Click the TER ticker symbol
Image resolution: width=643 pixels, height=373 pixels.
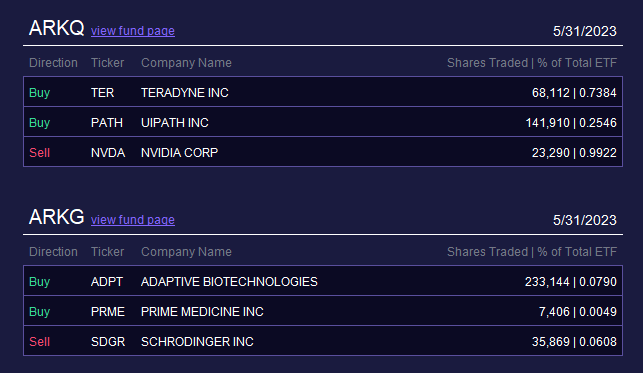[x=103, y=93]
